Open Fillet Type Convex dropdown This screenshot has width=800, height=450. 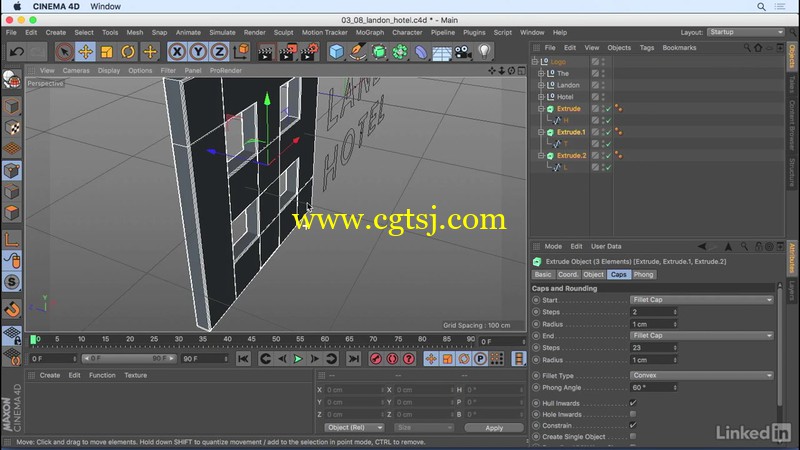[x=702, y=376]
